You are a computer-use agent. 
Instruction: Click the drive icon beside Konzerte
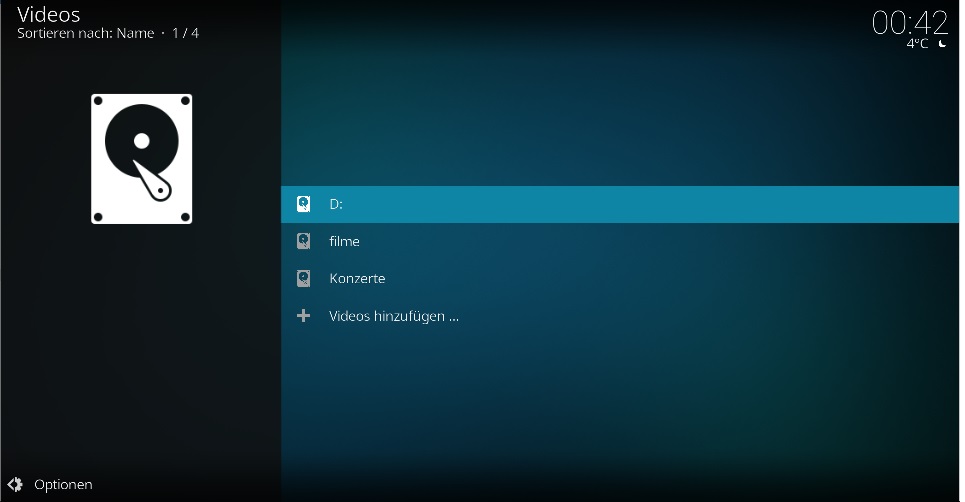tap(303, 278)
